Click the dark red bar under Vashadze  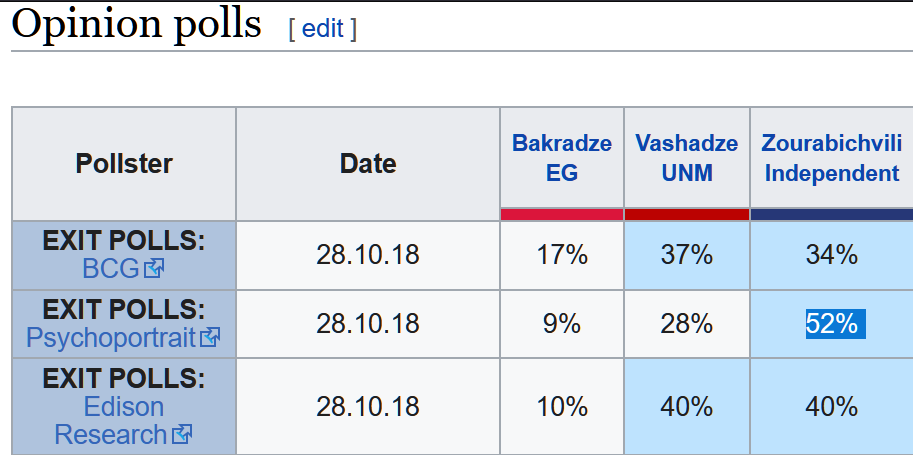click(x=687, y=214)
